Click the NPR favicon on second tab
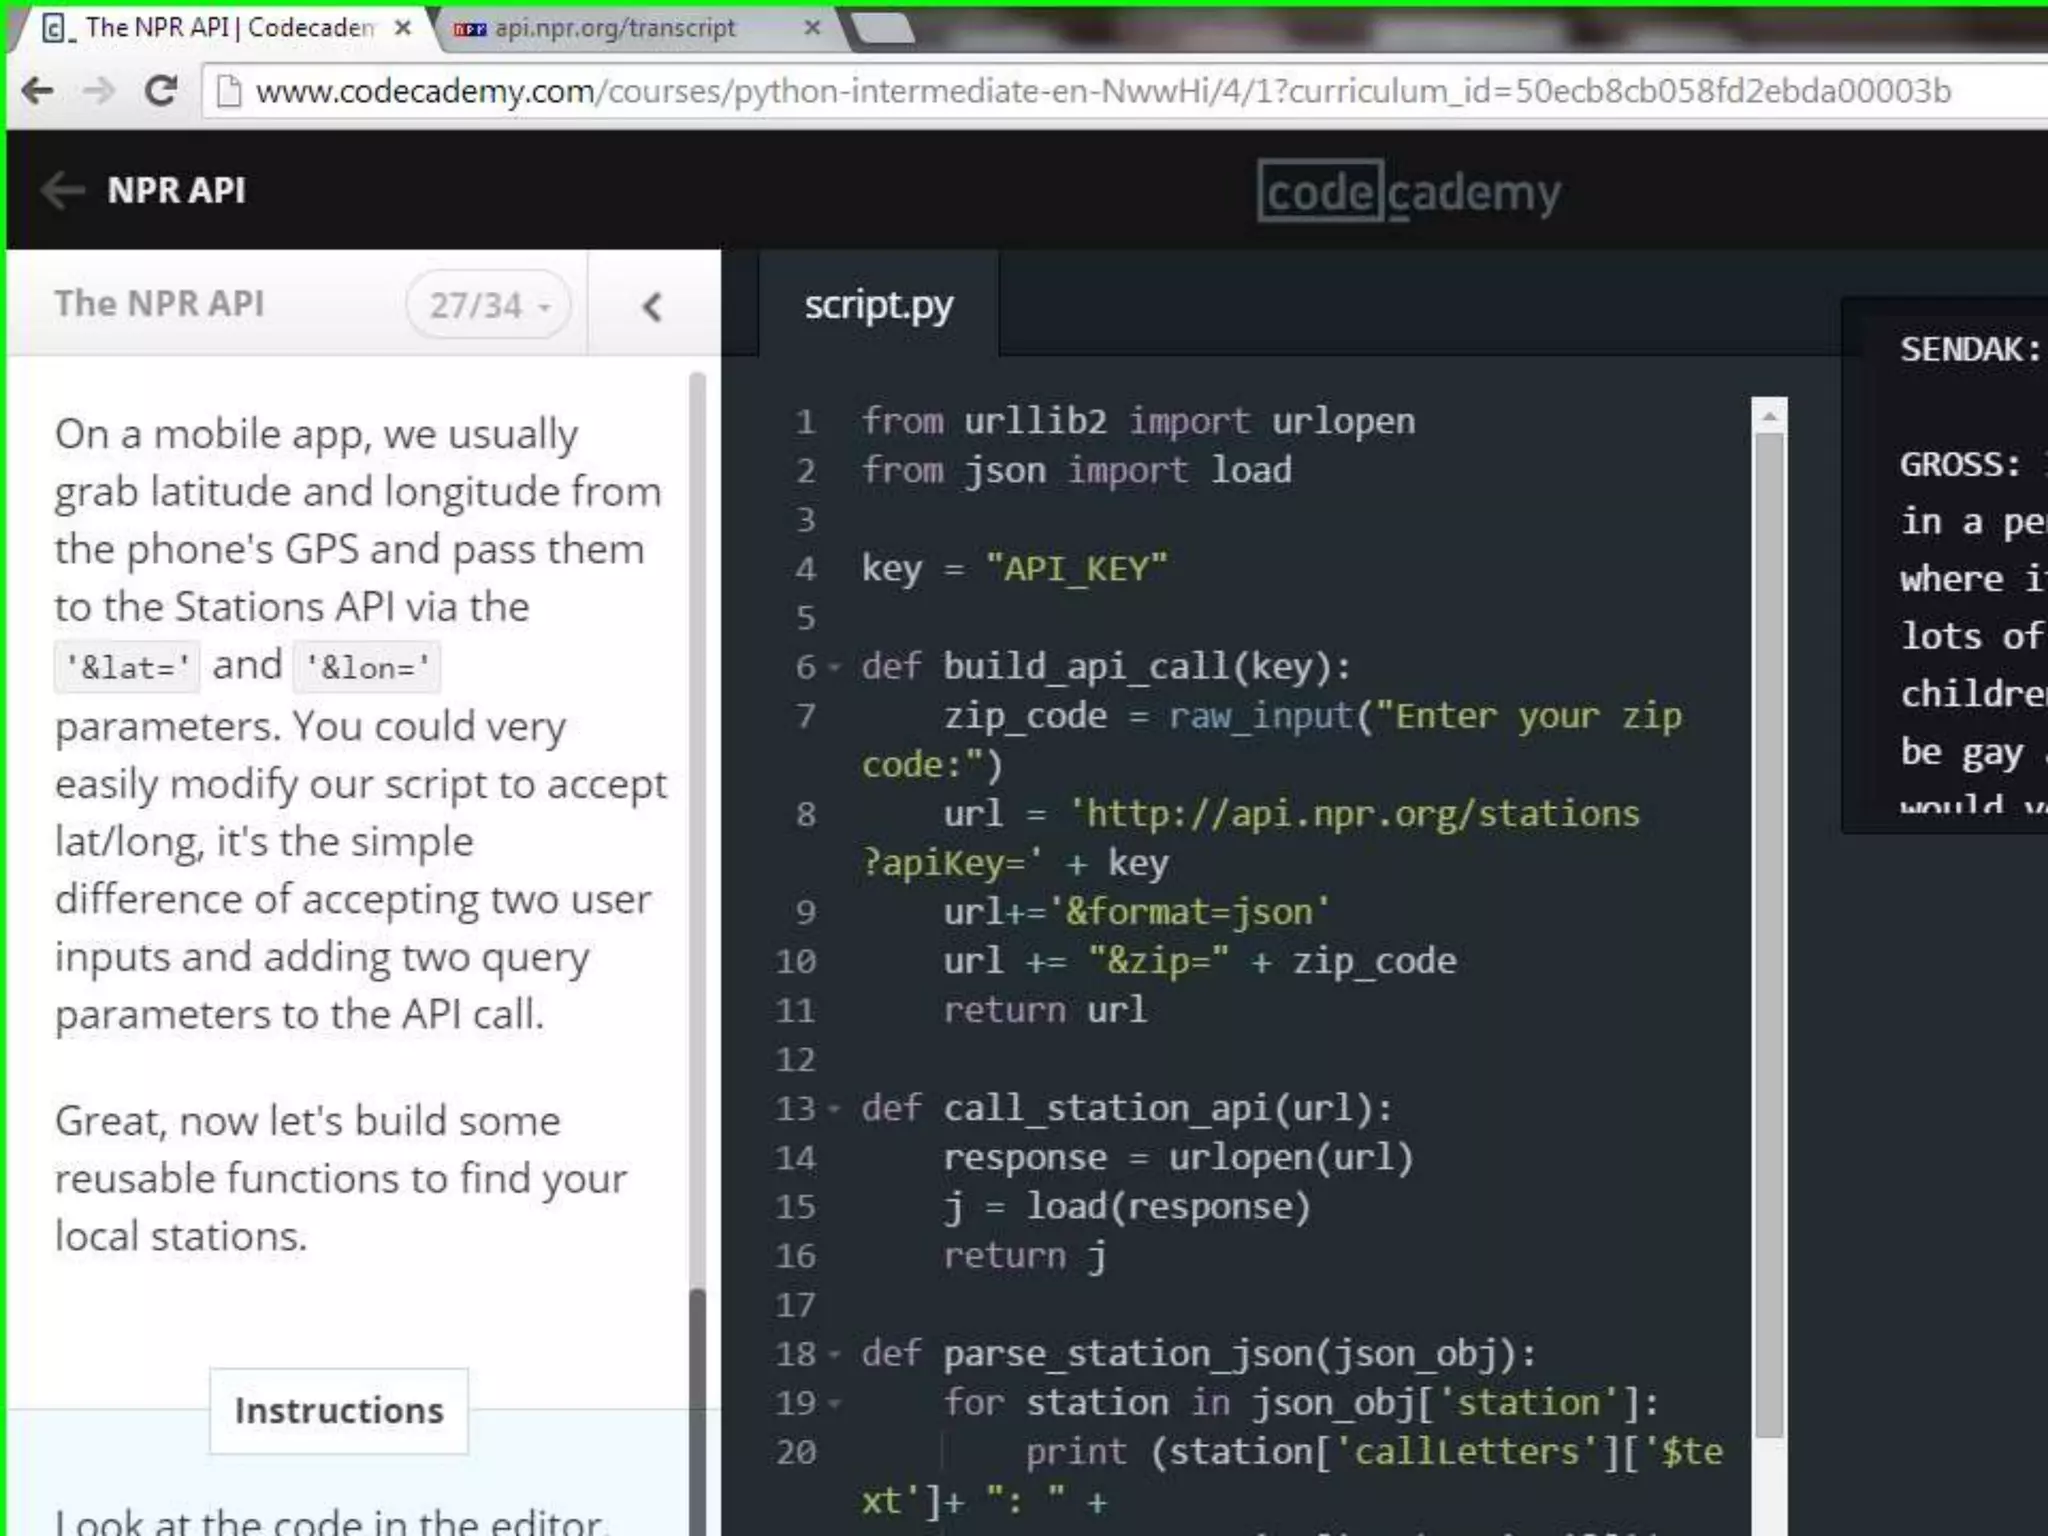This screenshot has width=2048, height=1536. 469,29
